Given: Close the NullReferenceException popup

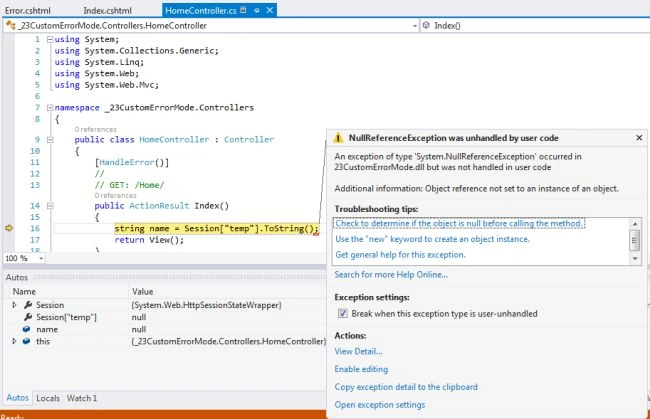Looking at the screenshot, I should point(639,138).
